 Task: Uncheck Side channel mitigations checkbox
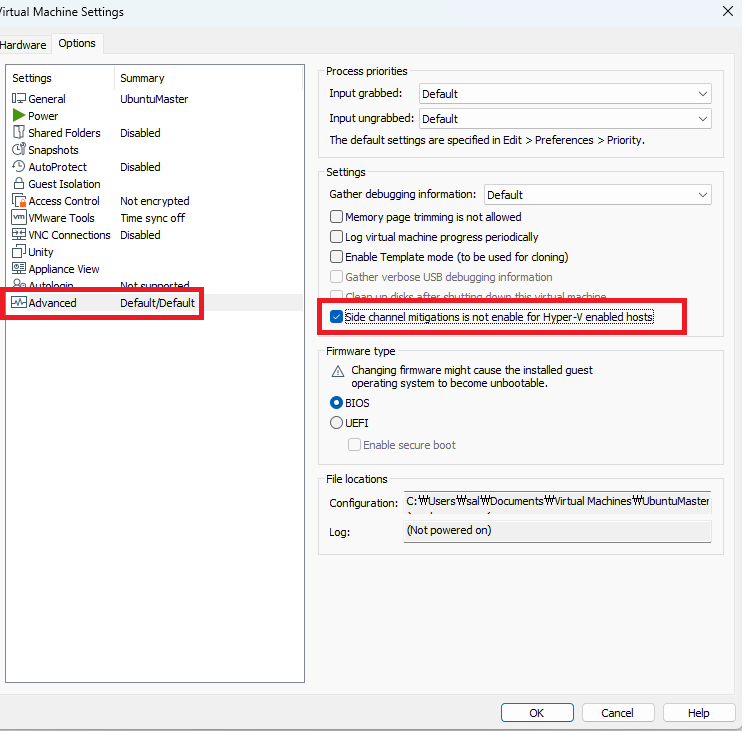point(336,316)
